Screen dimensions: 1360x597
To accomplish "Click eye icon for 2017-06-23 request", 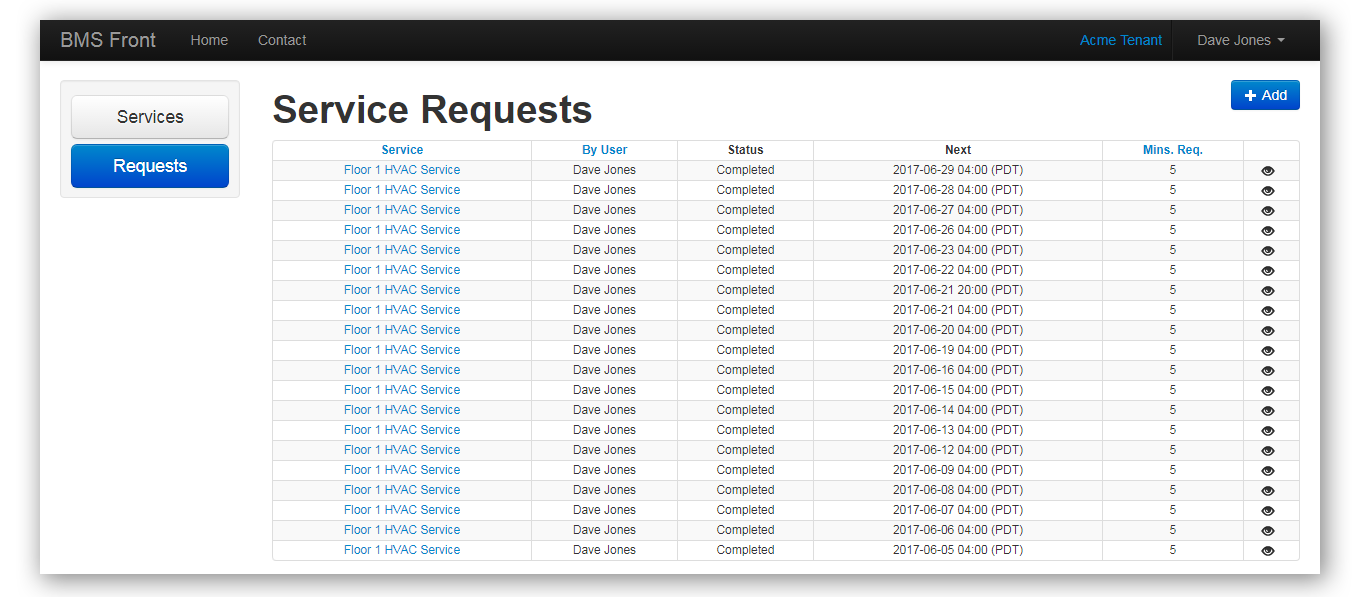I will coord(1268,251).
